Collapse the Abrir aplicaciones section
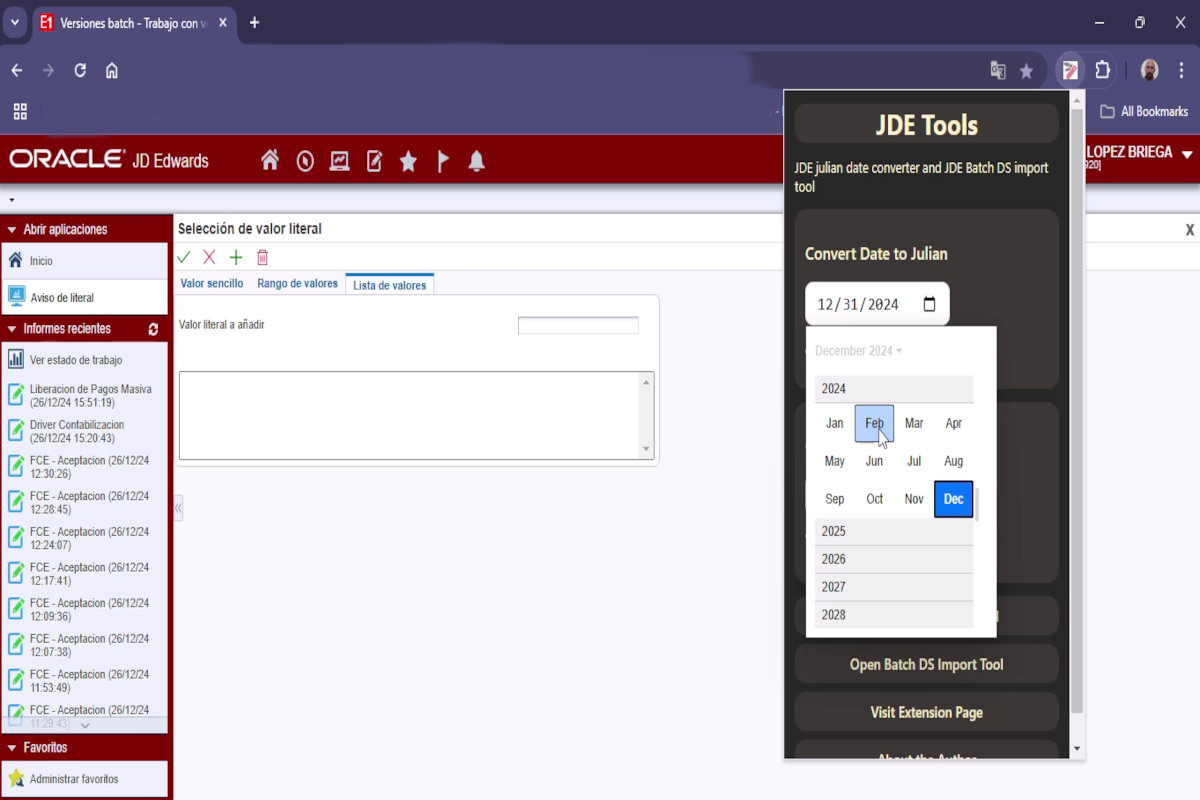 (10, 229)
